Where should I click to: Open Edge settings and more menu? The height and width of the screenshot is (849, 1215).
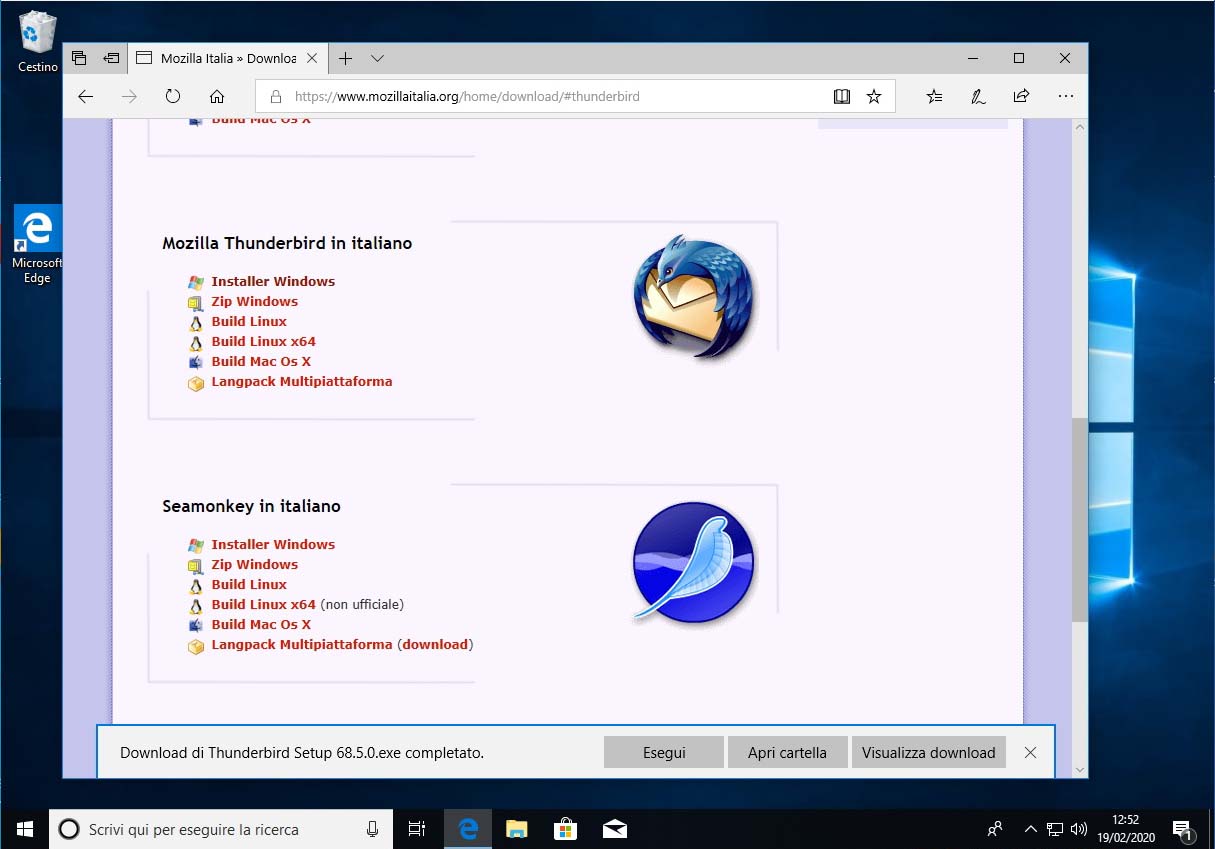pos(1065,97)
